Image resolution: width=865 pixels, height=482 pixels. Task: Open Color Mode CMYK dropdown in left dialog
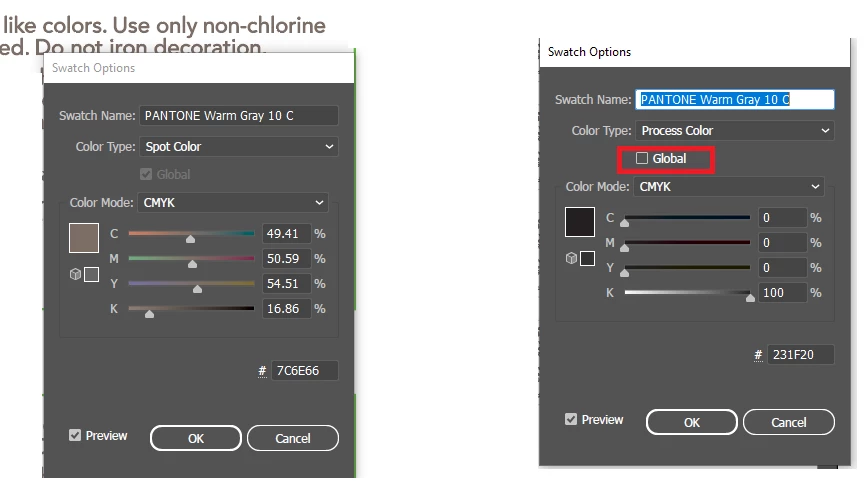coord(232,202)
